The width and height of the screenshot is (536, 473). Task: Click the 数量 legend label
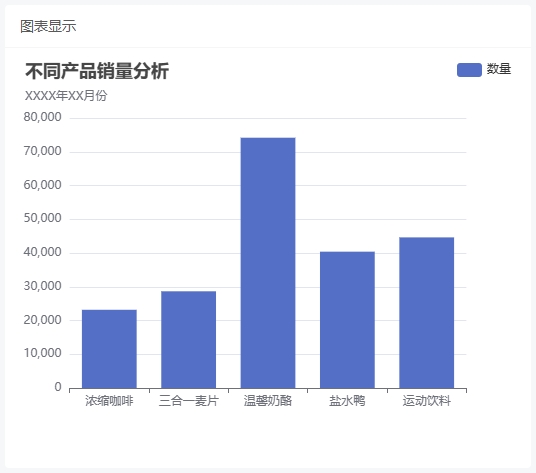pyautogui.click(x=499, y=69)
